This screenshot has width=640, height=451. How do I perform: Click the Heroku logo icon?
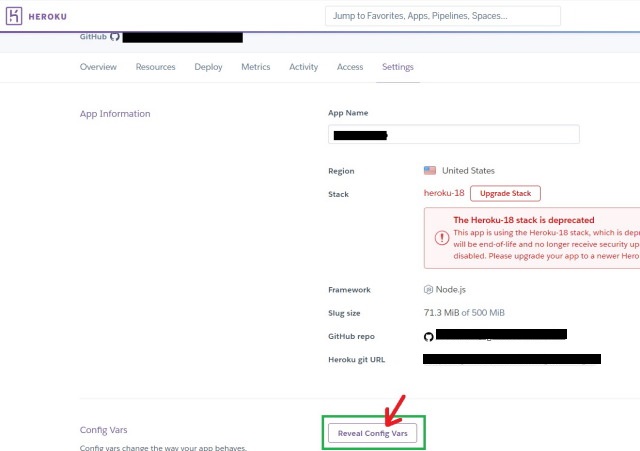tap(14, 16)
